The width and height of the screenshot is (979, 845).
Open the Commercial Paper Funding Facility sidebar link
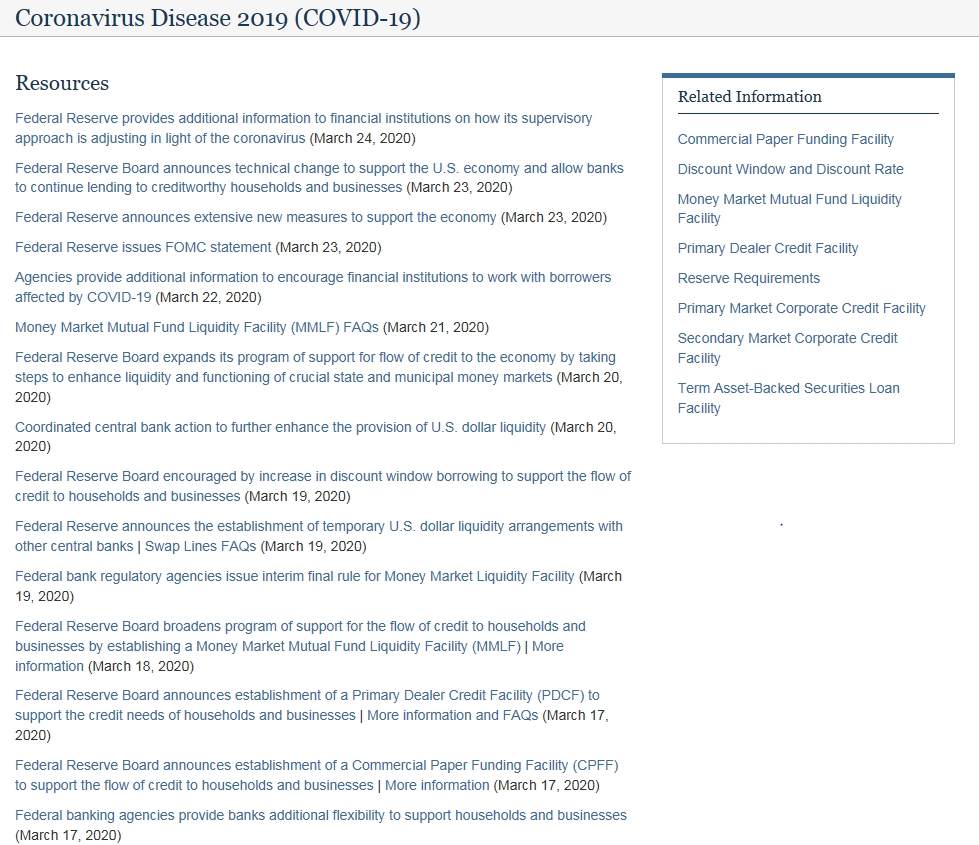[x=785, y=139]
